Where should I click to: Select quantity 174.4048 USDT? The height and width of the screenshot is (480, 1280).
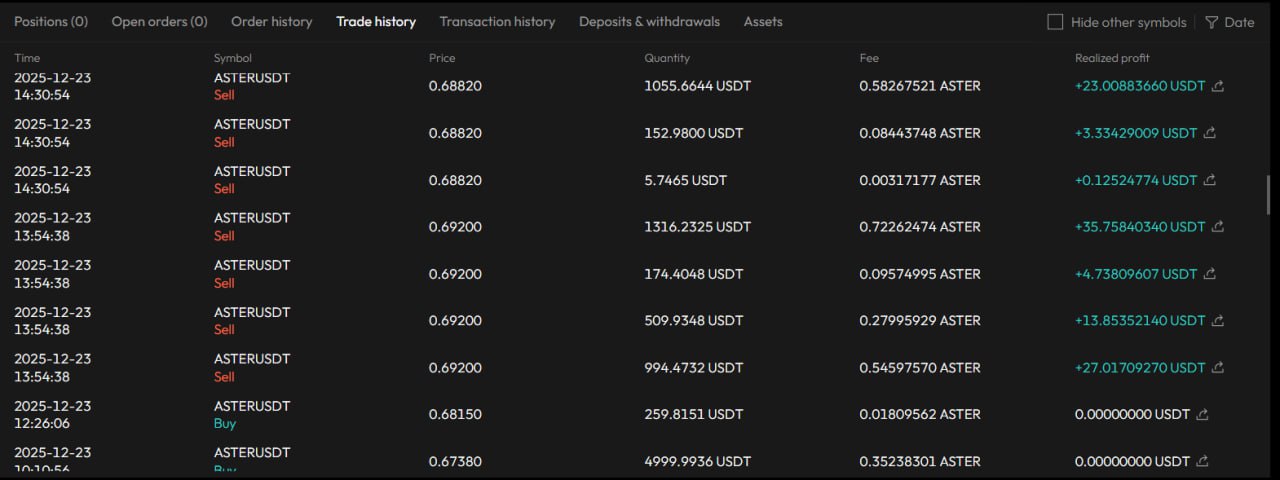(693, 274)
